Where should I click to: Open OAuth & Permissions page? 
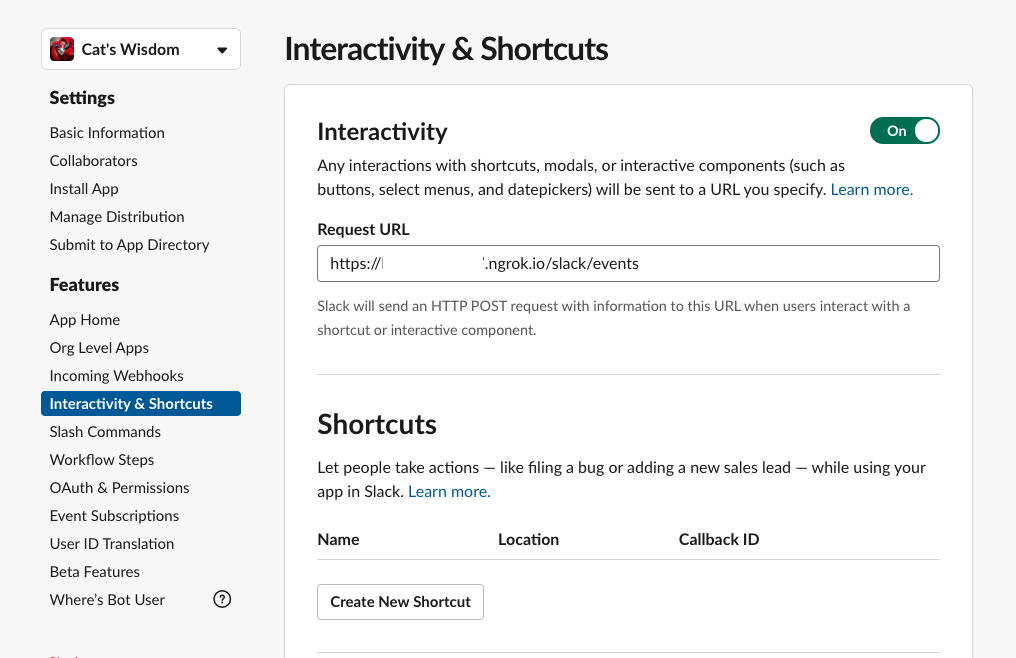[x=119, y=488]
